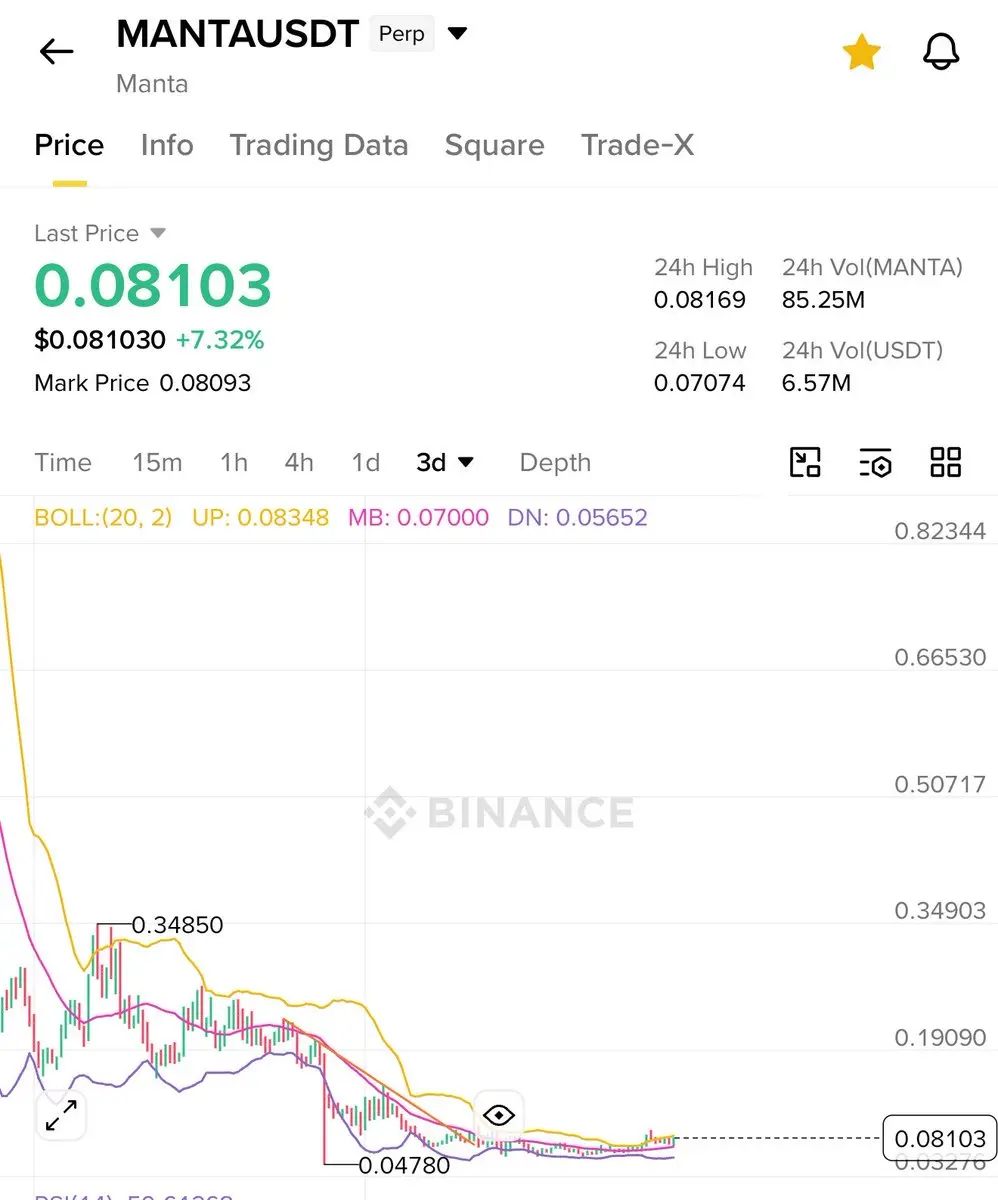Tap the 24h Vol(USDT) value 6.57M
998x1200 pixels.
[x=816, y=383]
